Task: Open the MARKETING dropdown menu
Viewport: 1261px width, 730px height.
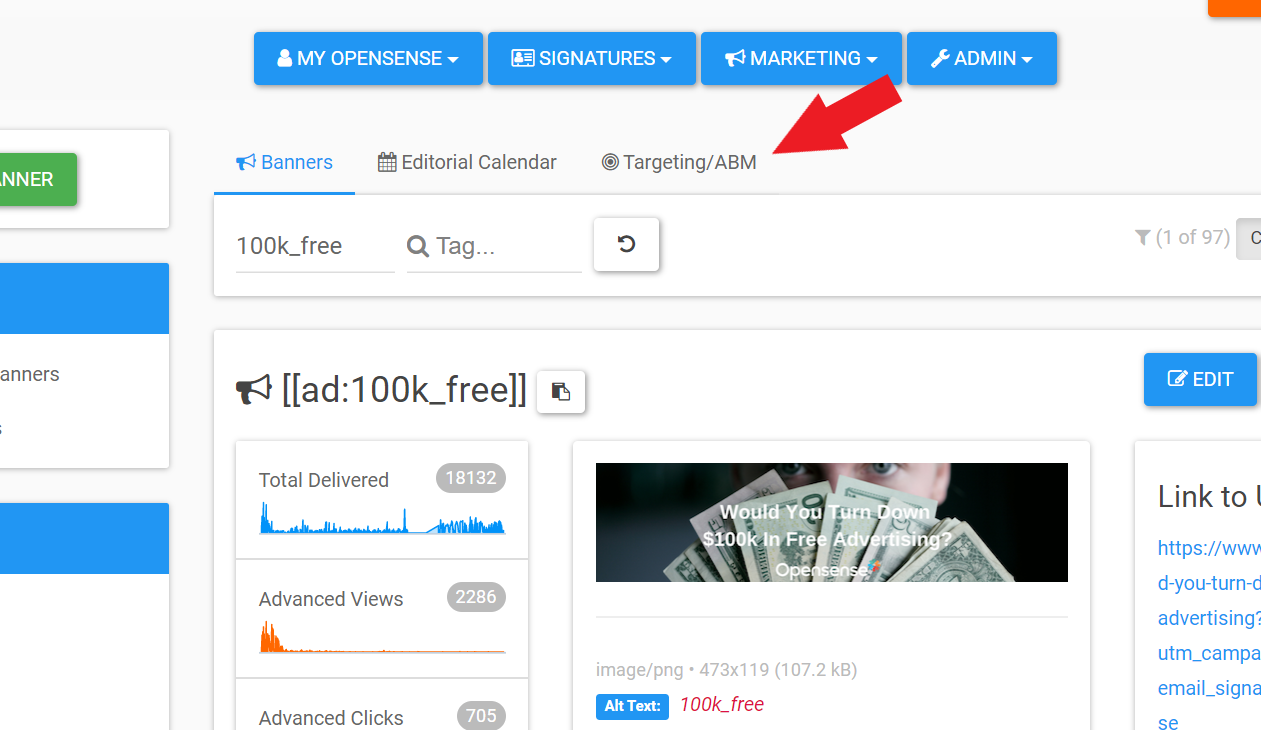Action: [x=801, y=58]
